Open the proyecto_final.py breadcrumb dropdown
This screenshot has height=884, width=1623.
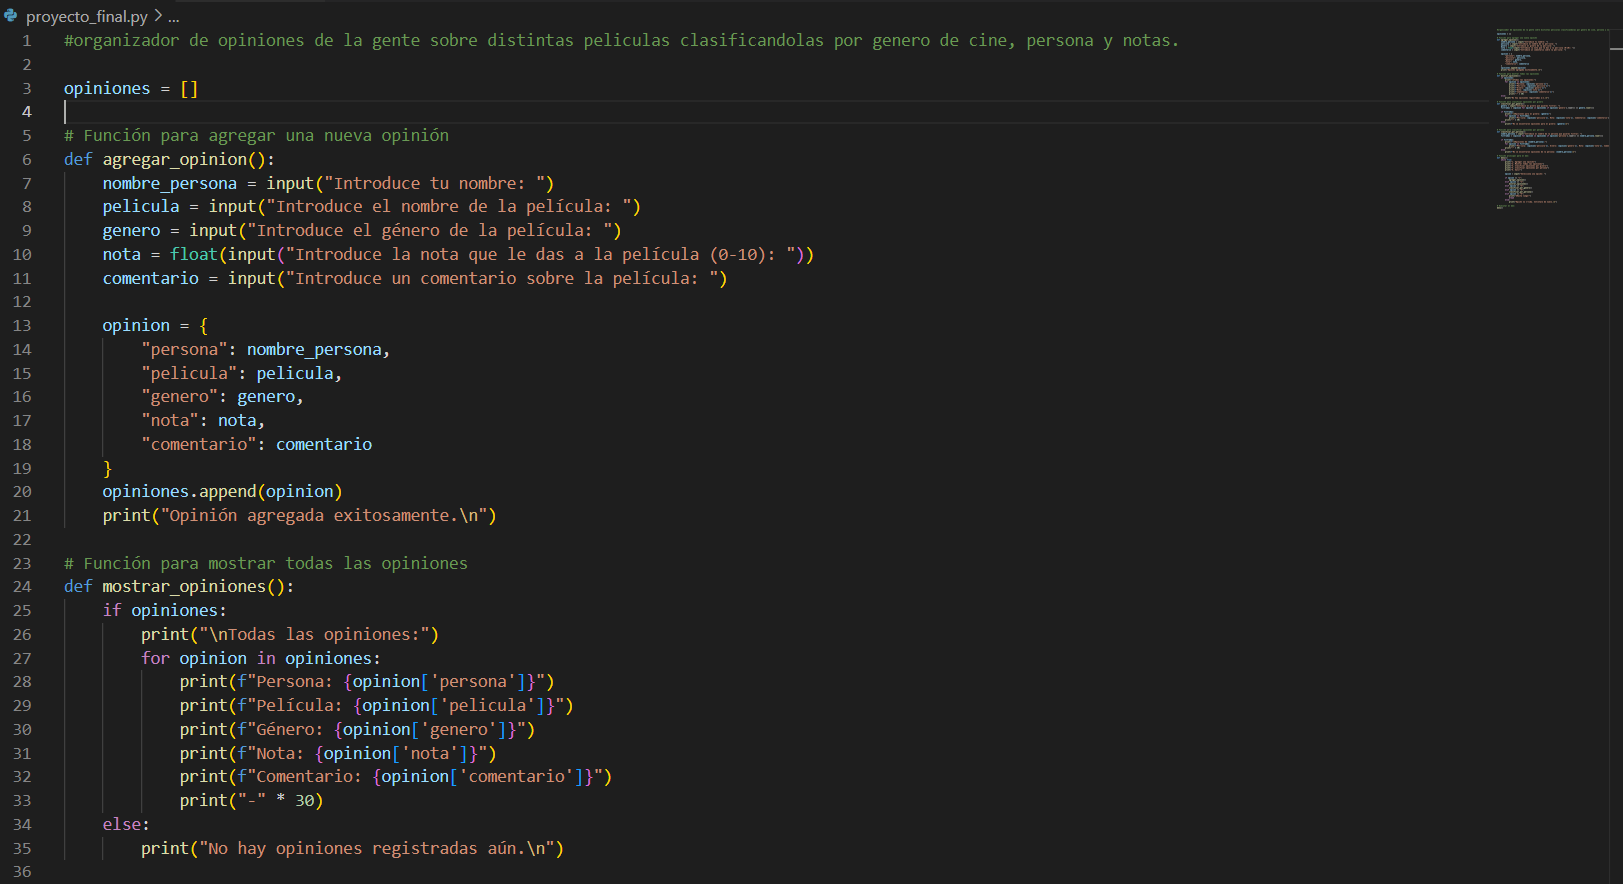(x=86, y=17)
